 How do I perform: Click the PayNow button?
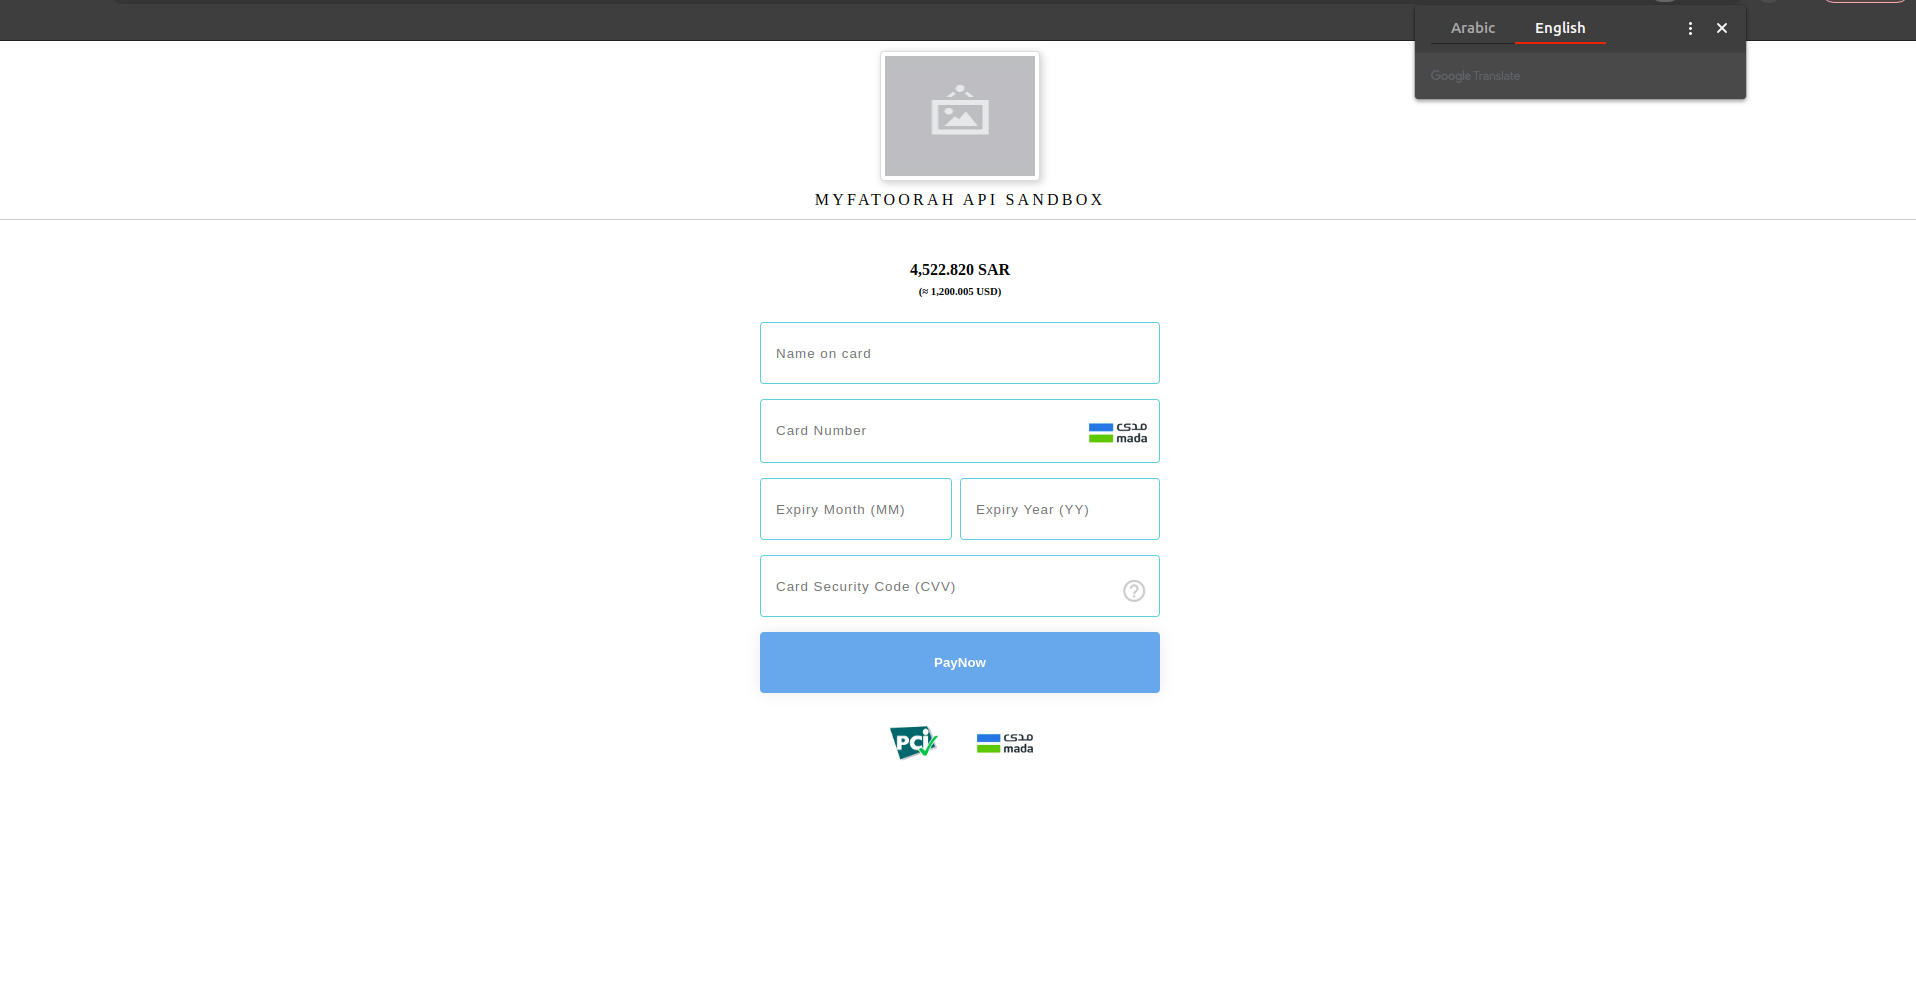point(960,662)
